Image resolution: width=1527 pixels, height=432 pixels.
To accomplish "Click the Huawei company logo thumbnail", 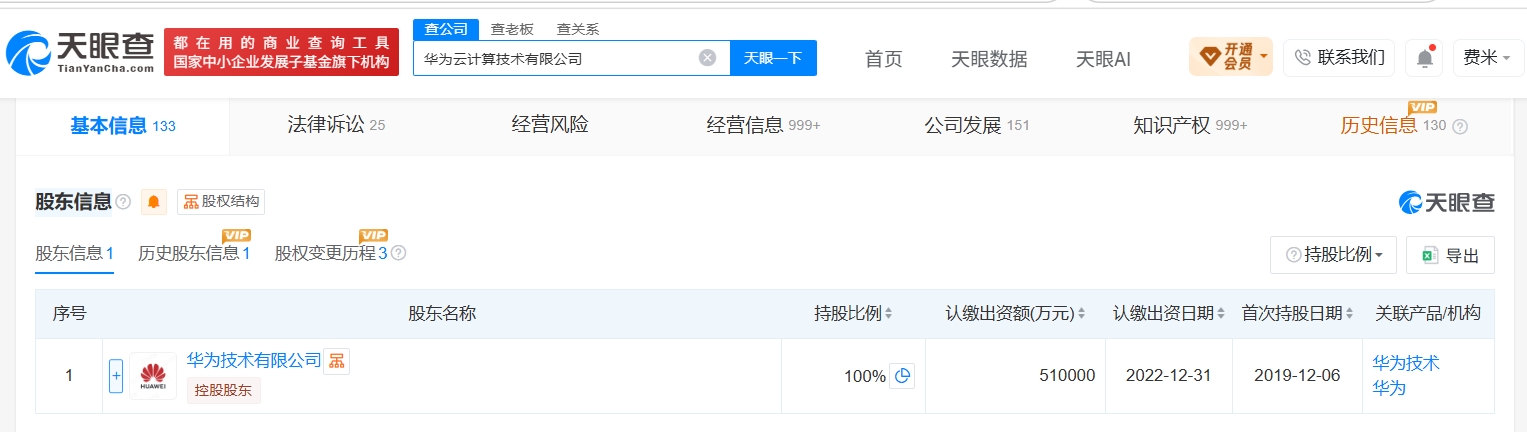I will (x=153, y=376).
